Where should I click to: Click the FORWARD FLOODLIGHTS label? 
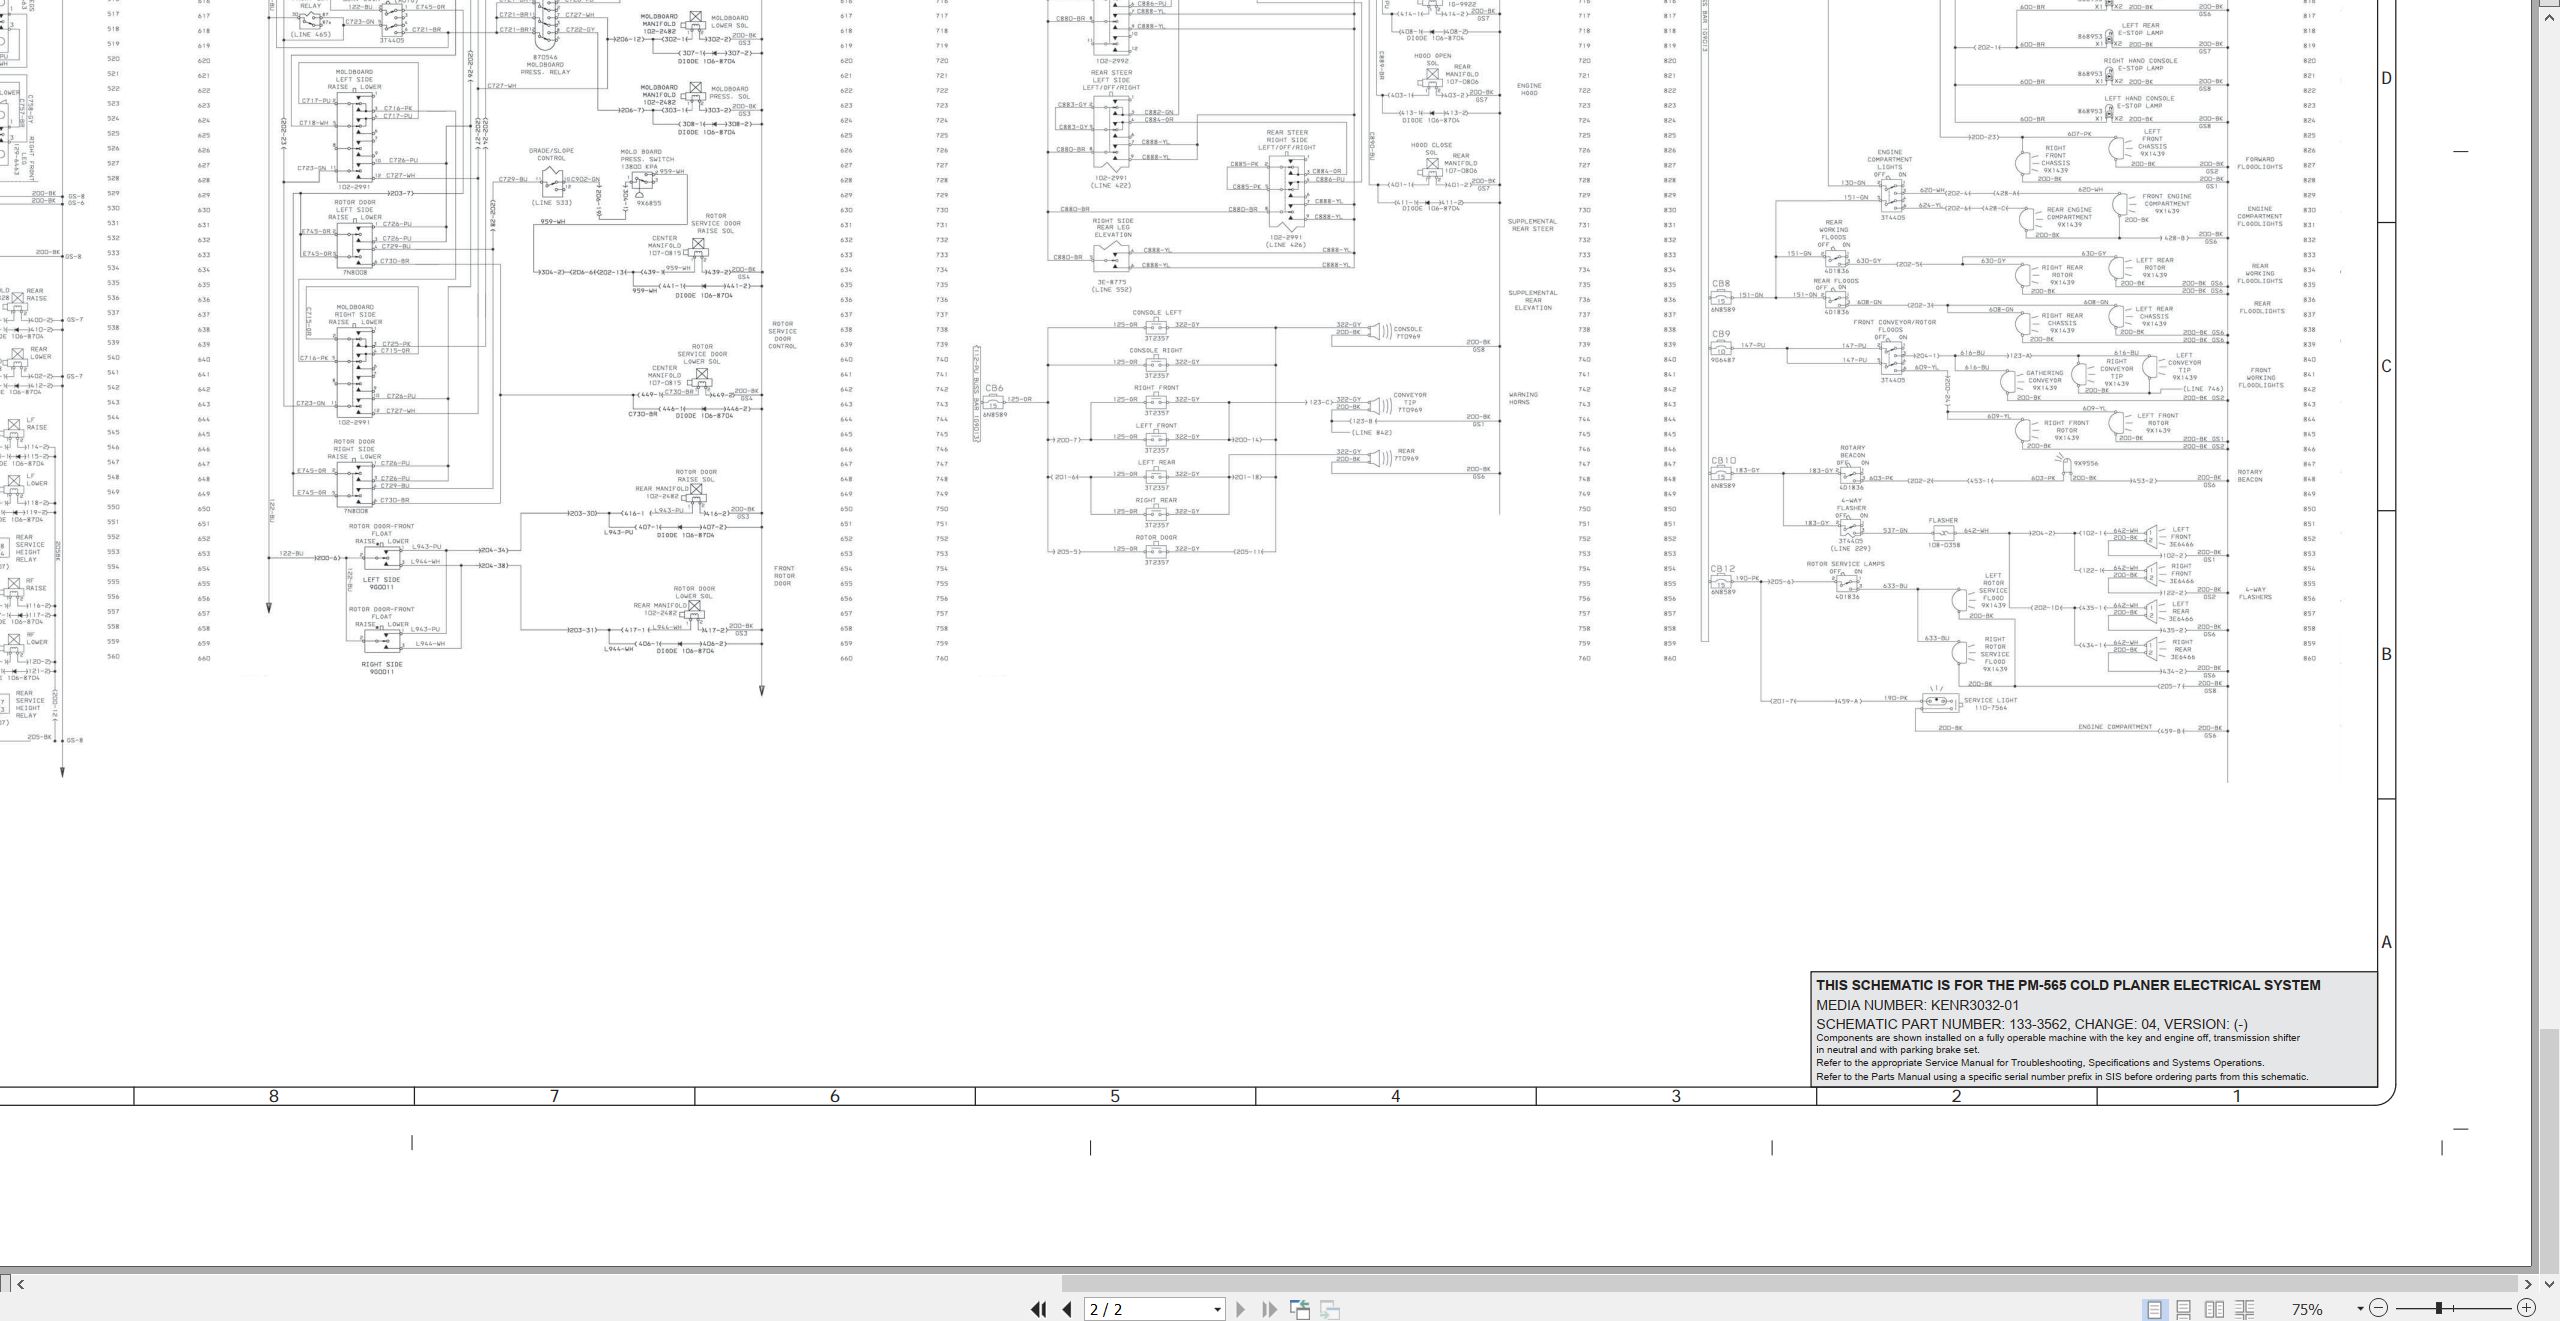click(x=2260, y=163)
